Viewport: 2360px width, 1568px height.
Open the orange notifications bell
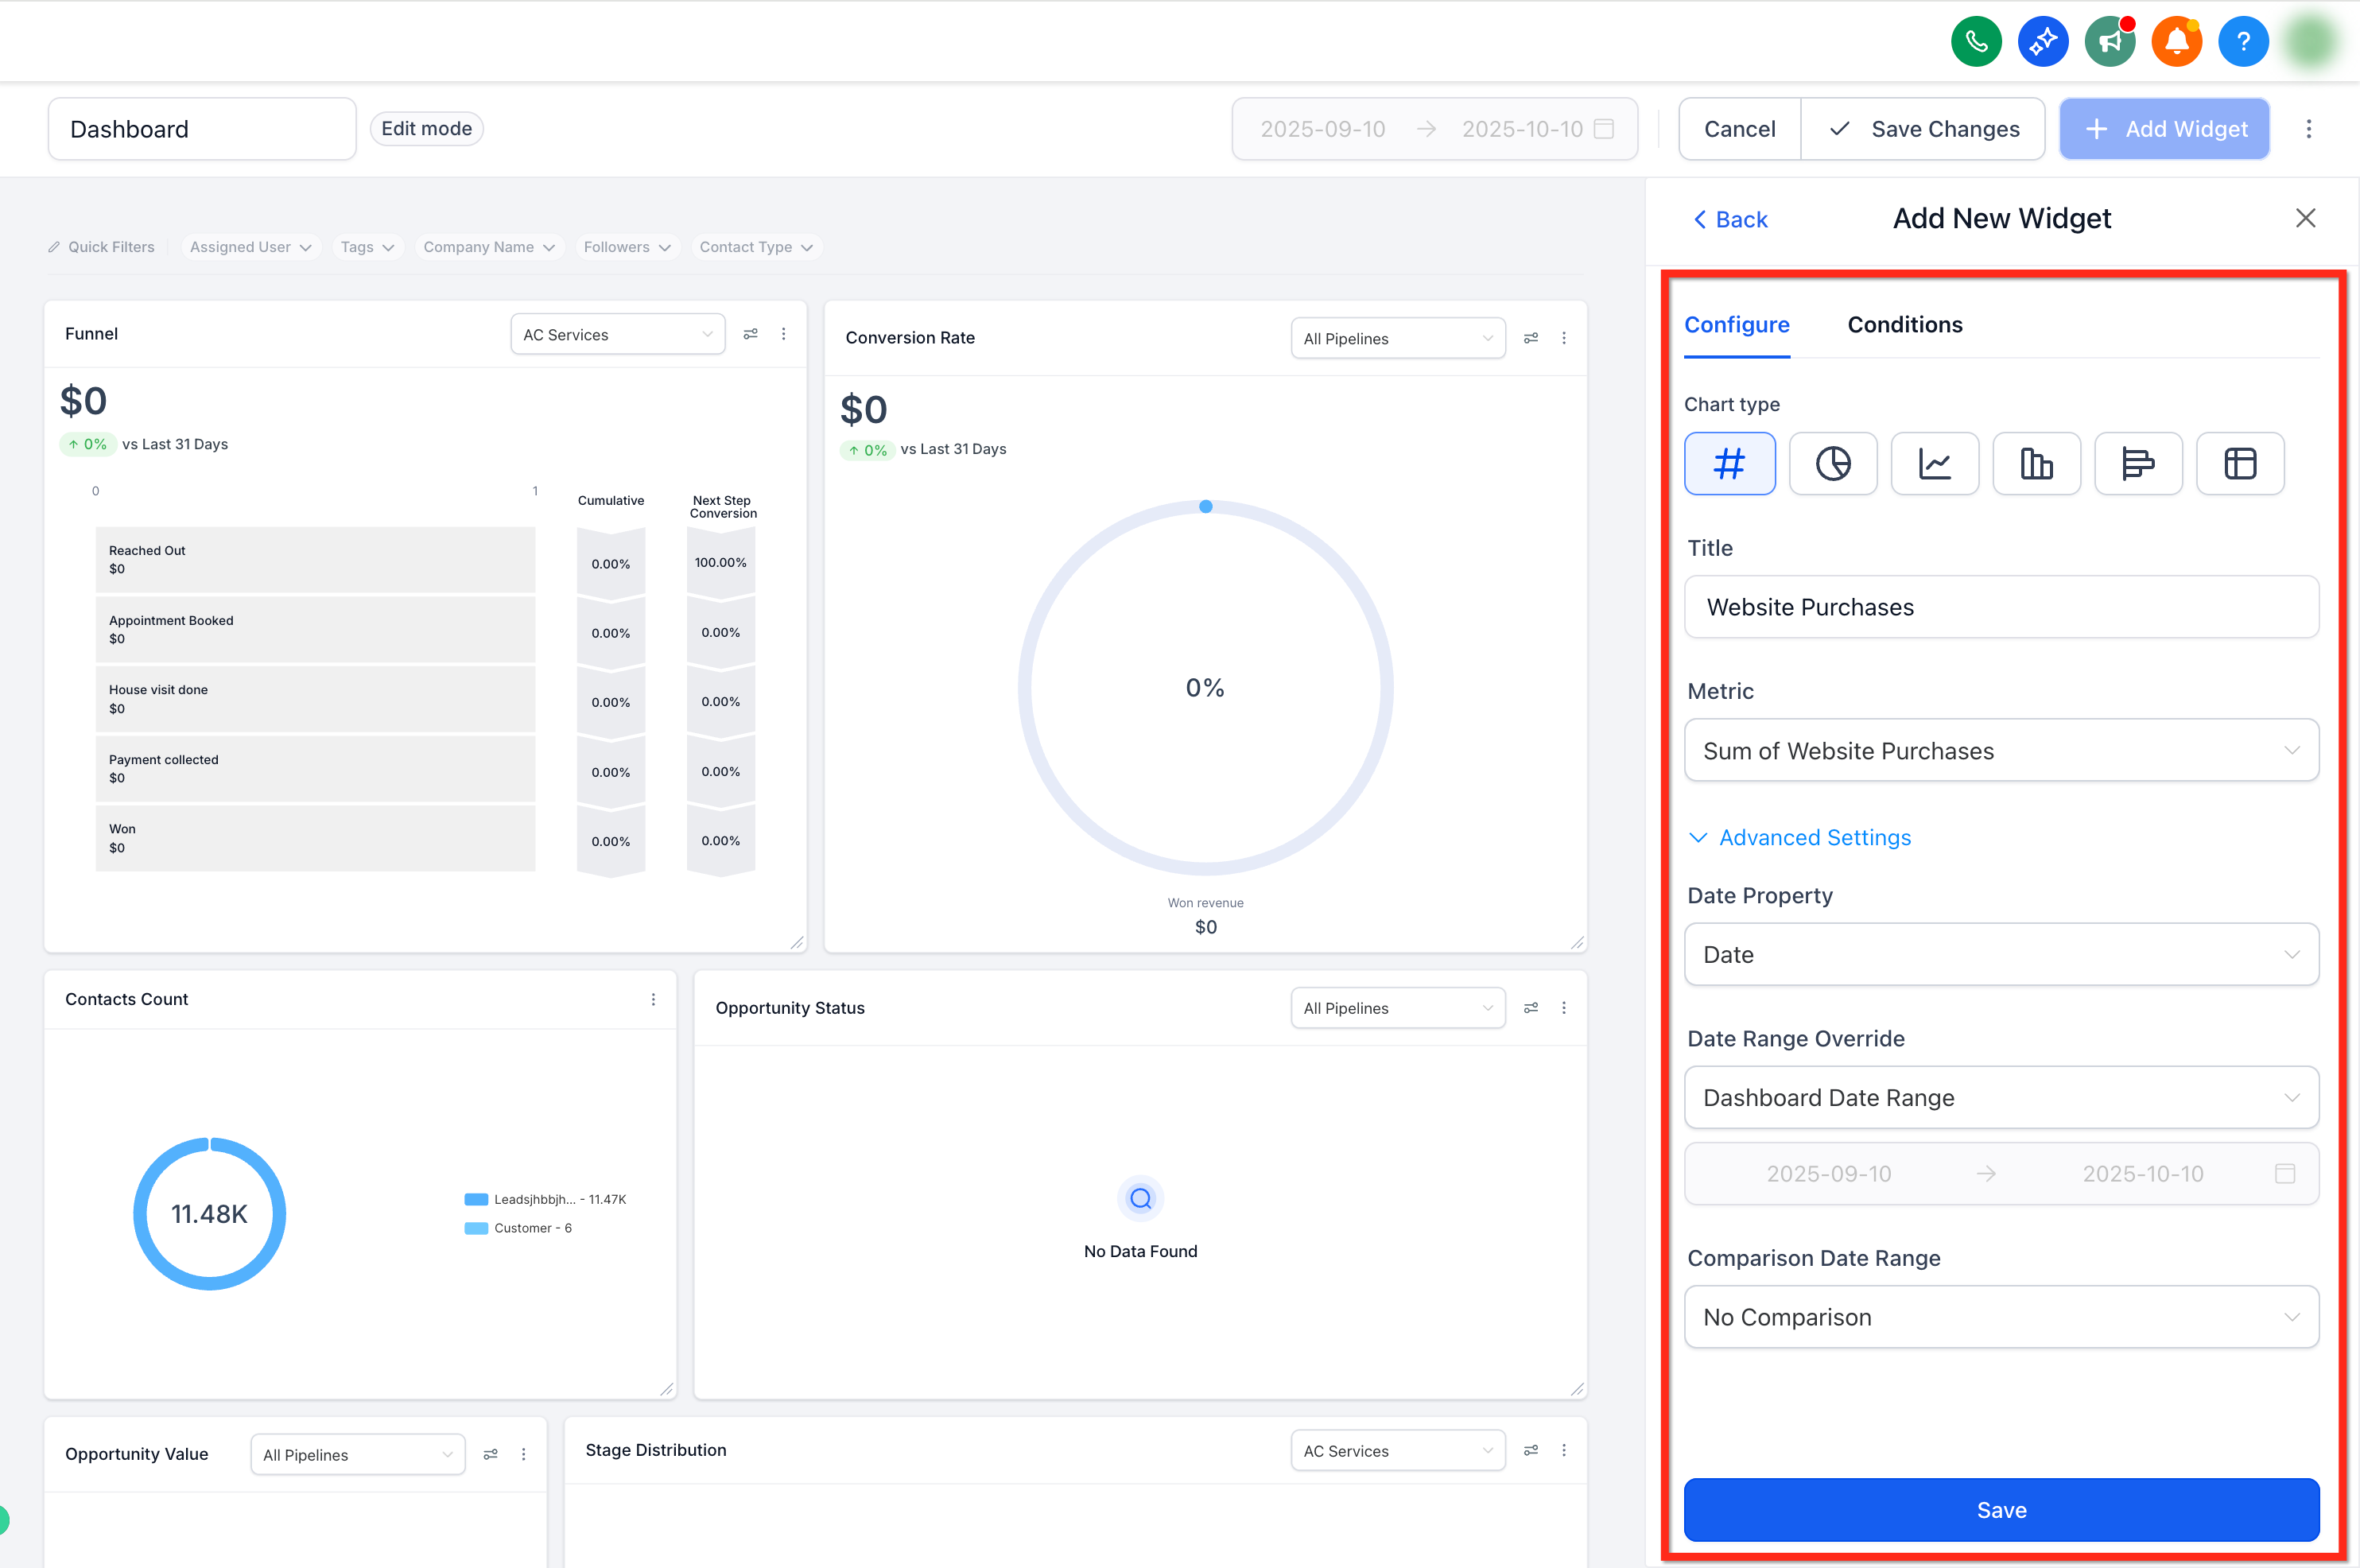2176,41
